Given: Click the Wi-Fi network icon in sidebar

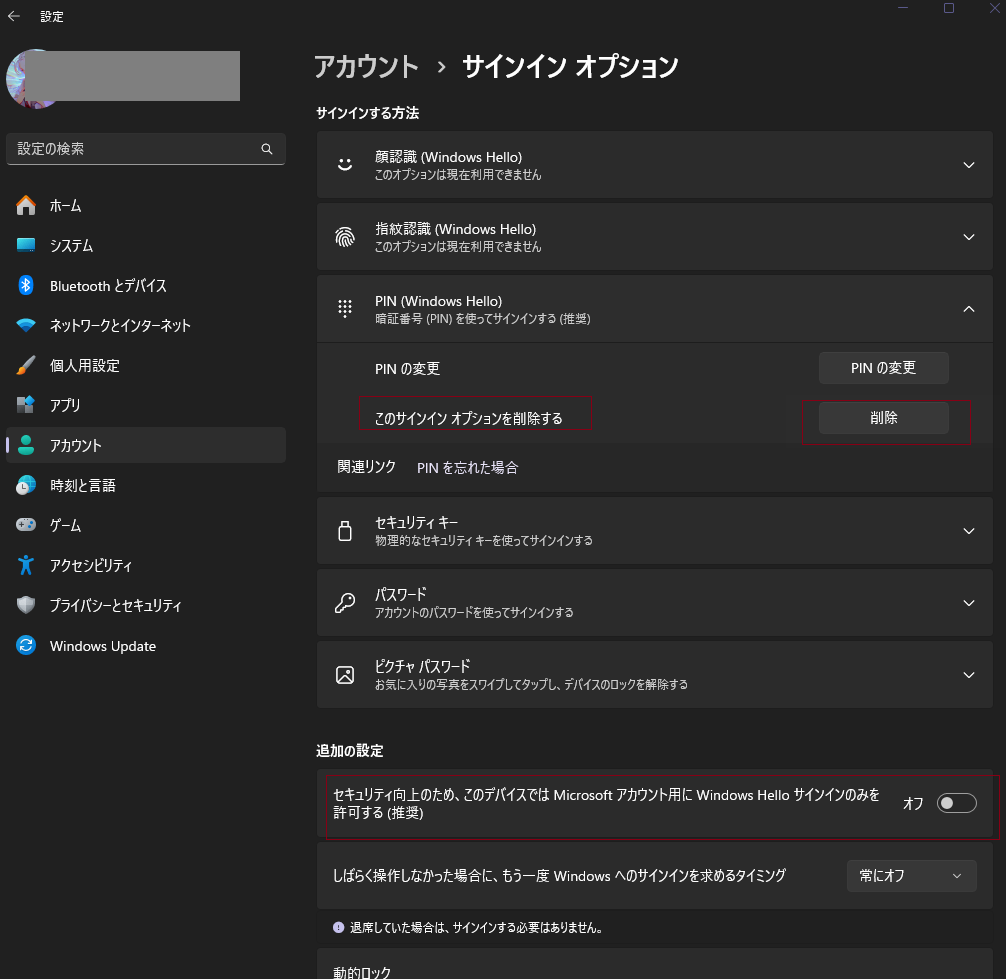Looking at the screenshot, I should [26, 325].
